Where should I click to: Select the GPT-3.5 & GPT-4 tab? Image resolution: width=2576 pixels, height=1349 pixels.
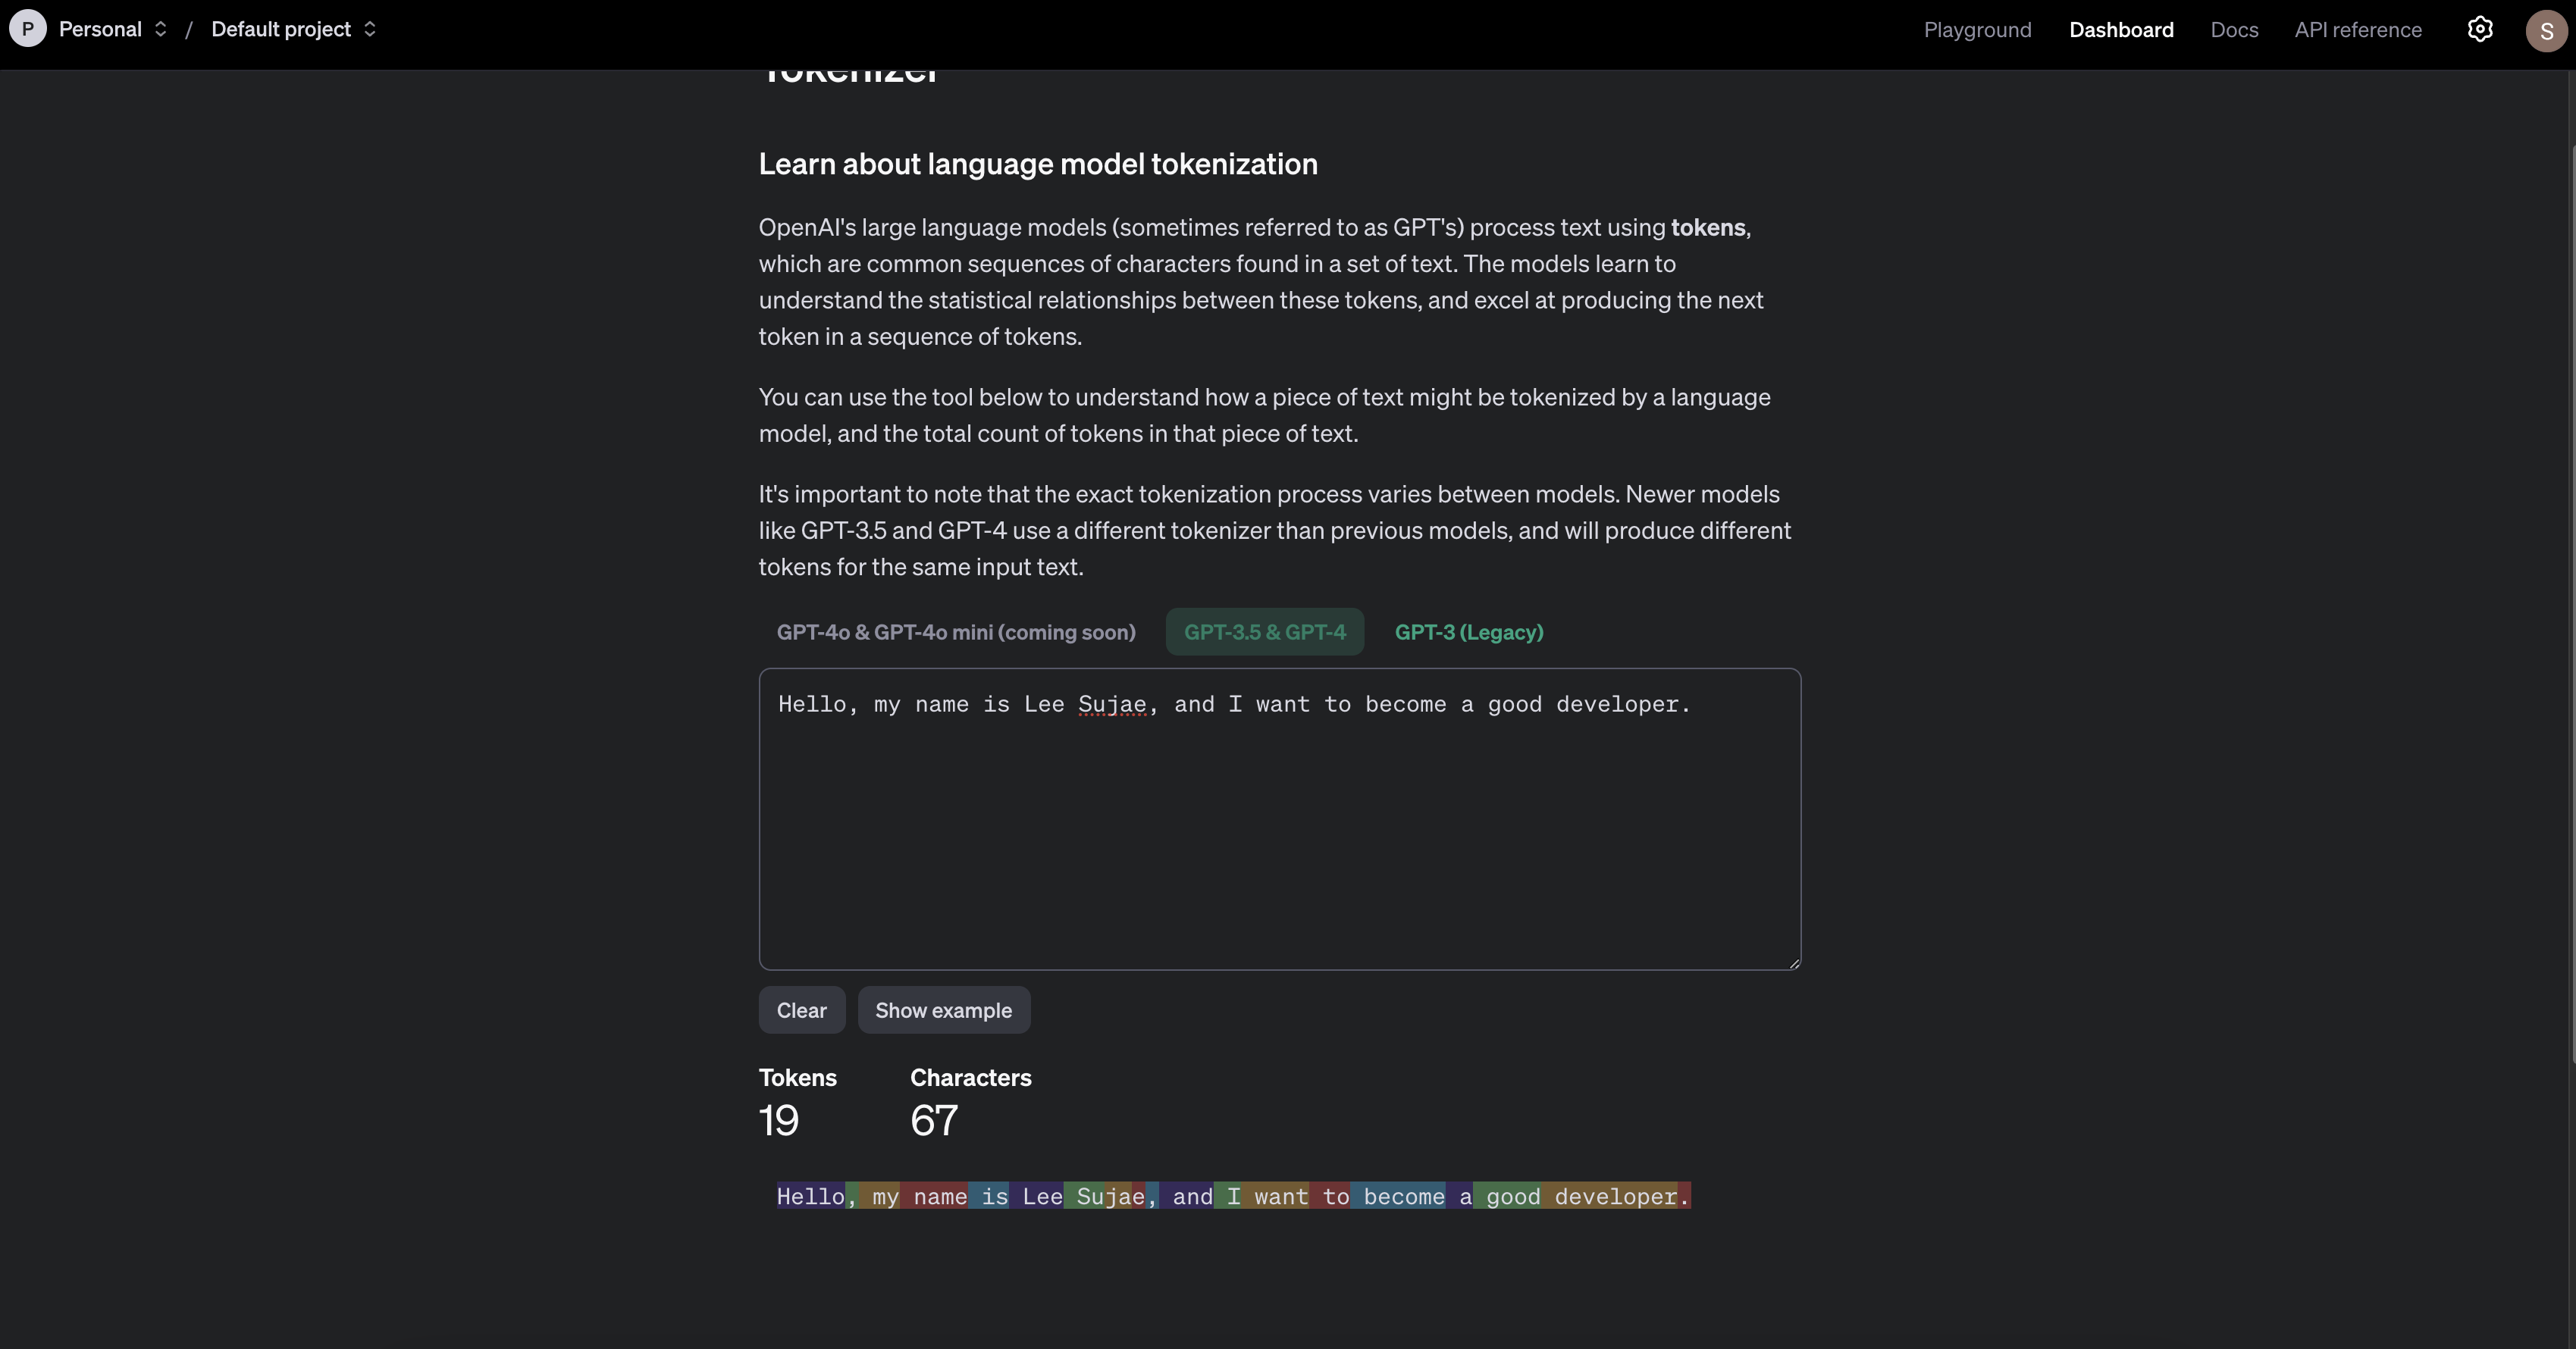click(x=1264, y=632)
